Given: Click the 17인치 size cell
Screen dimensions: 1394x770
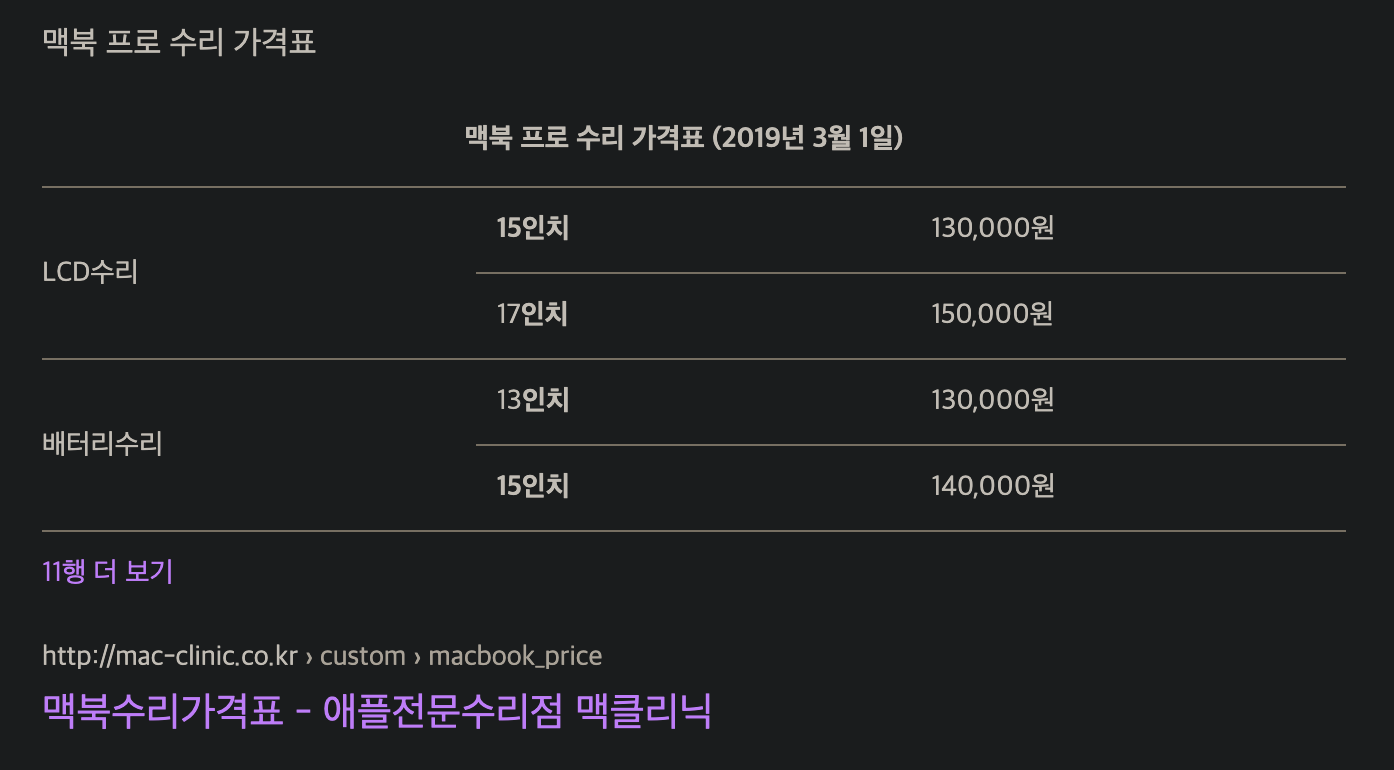Looking at the screenshot, I should 532,315.
